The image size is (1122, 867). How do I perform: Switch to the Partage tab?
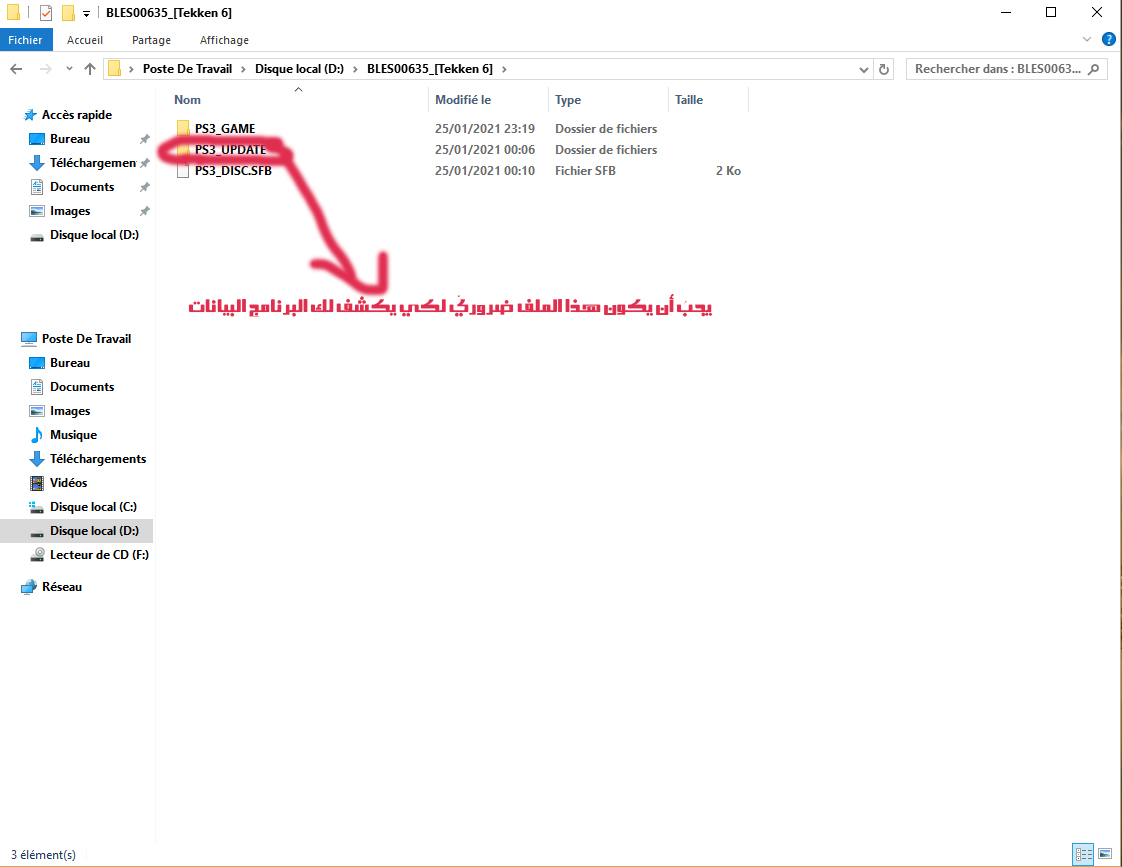pyautogui.click(x=151, y=40)
